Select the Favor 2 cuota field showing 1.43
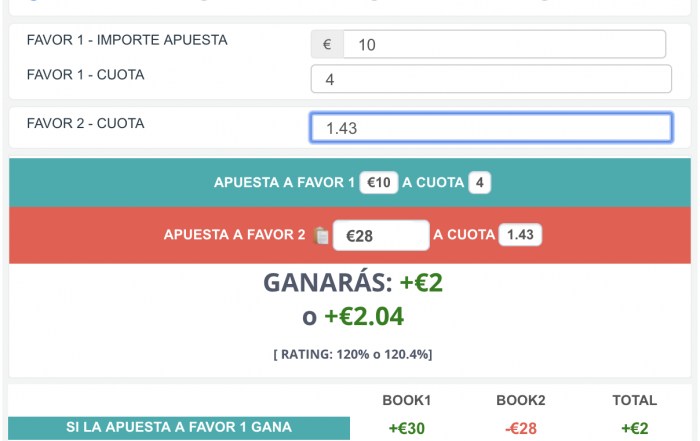 coord(490,128)
